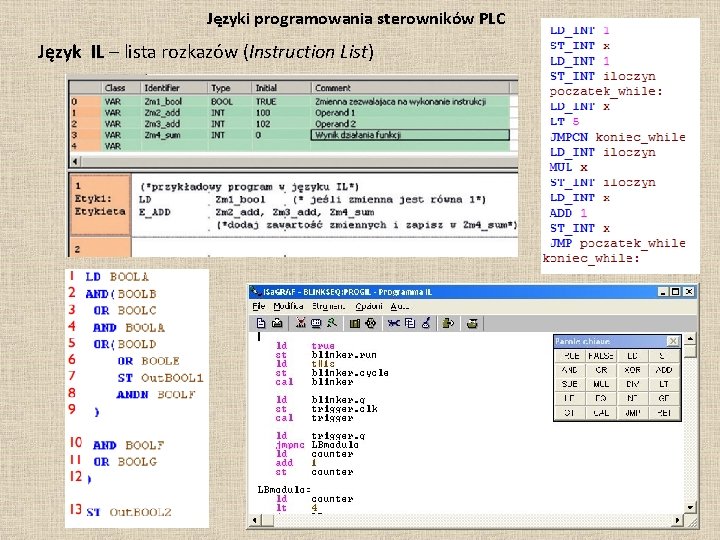720x540 pixels.
Task: Click the new document icon in ISaGRAF toolbar
Action: tap(261, 323)
